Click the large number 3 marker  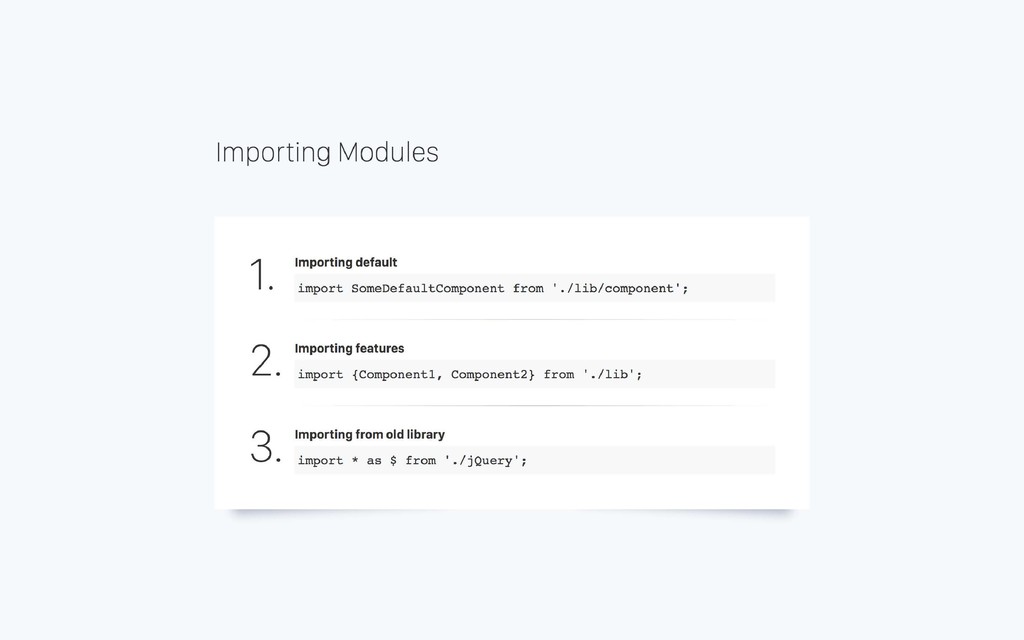(x=265, y=447)
